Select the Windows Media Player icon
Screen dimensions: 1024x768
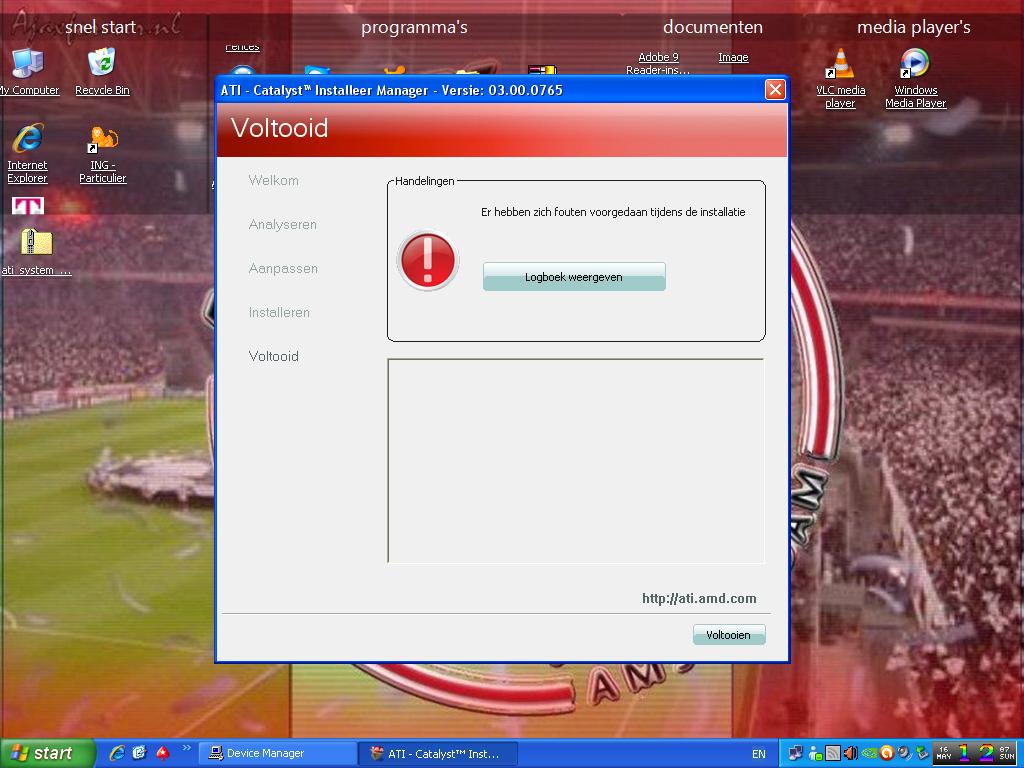tap(915, 78)
